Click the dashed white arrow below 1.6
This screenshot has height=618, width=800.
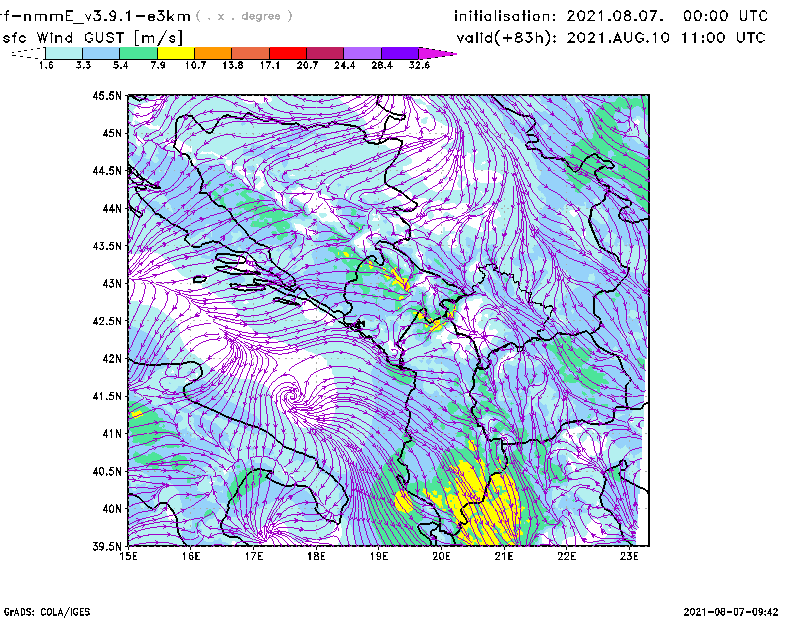(28, 53)
